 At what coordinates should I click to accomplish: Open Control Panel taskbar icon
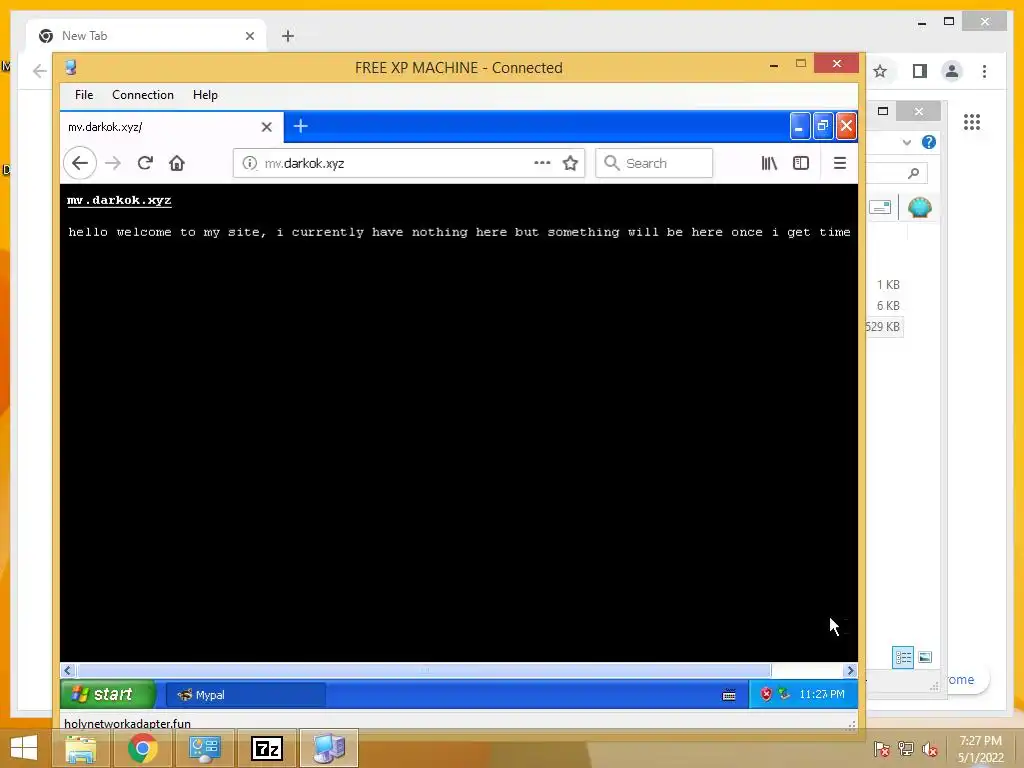click(204, 748)
